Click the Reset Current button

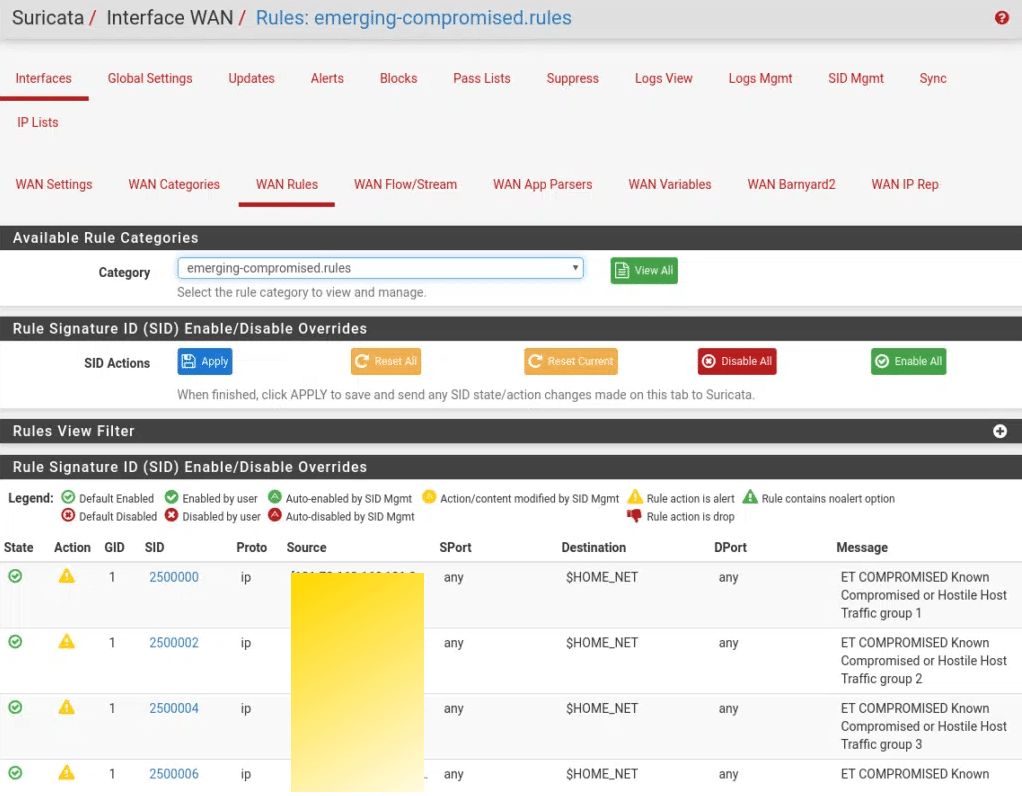click(570, 362)
